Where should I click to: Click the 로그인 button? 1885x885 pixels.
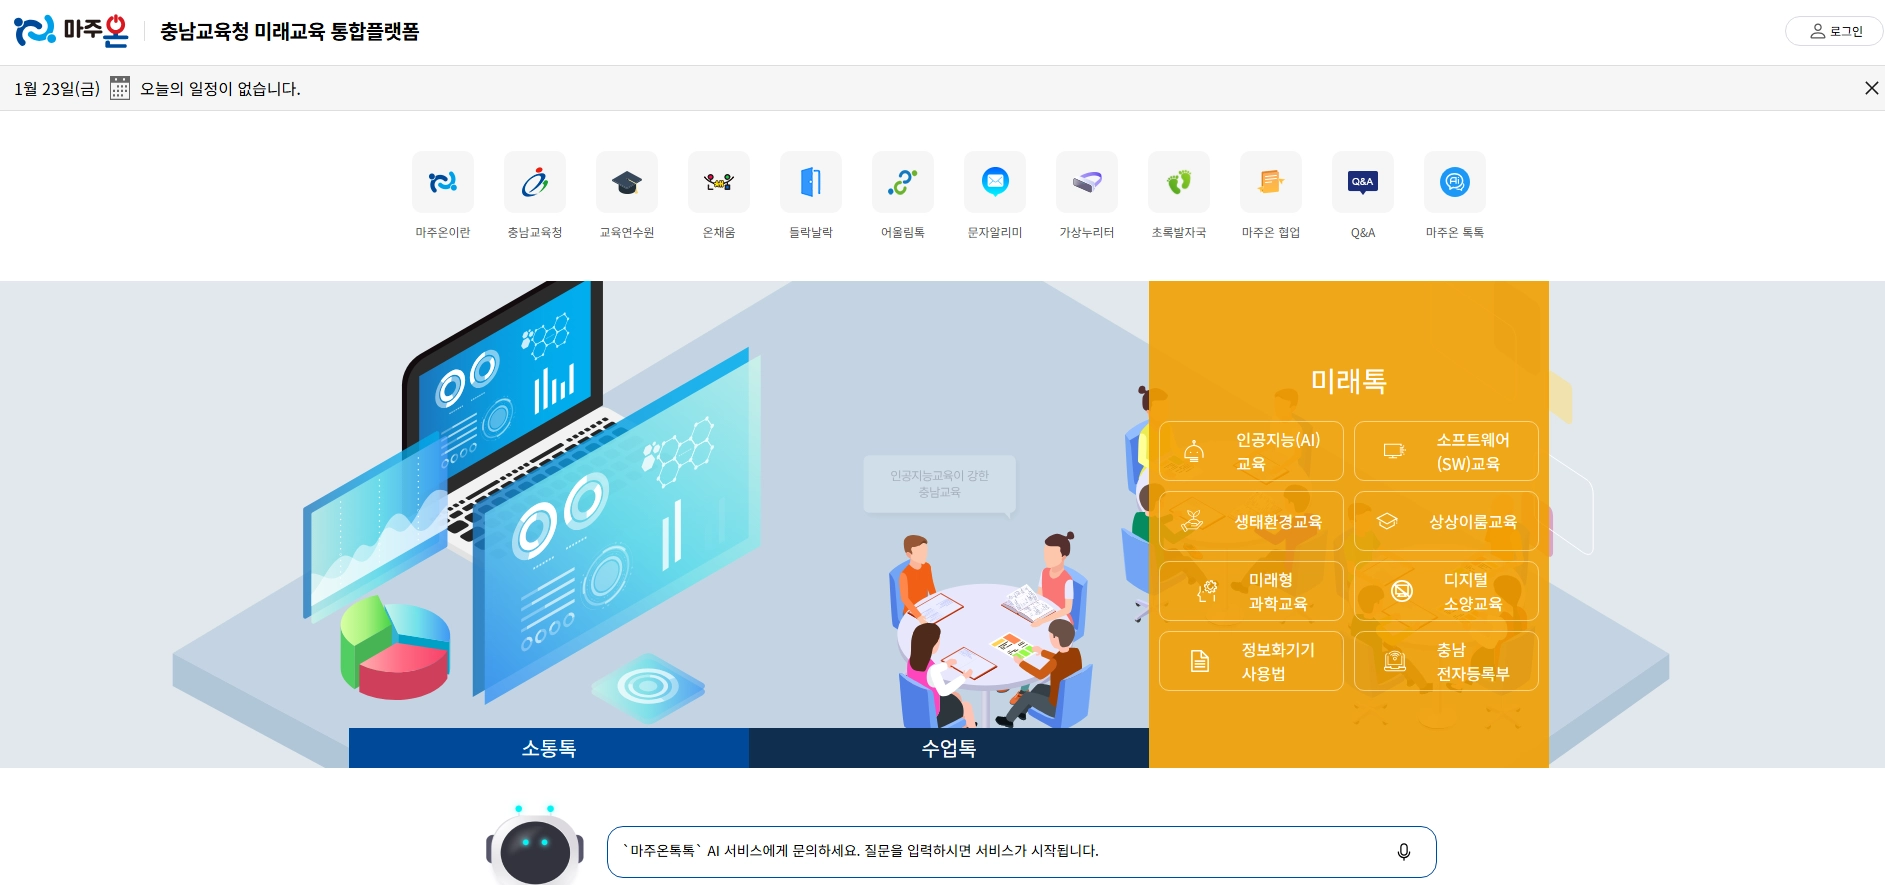(x=1835, y=31)
